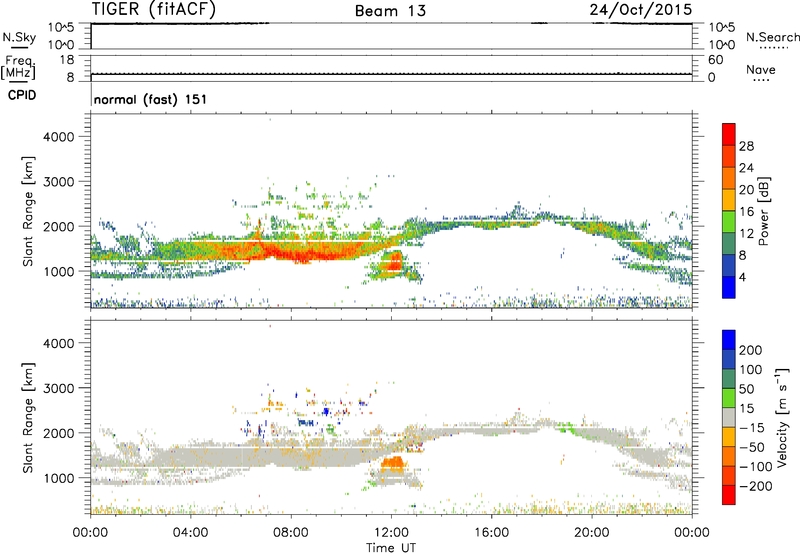800x554 pixels.
Task: Click the 08:00 time axis label
Action: point(291,533)
